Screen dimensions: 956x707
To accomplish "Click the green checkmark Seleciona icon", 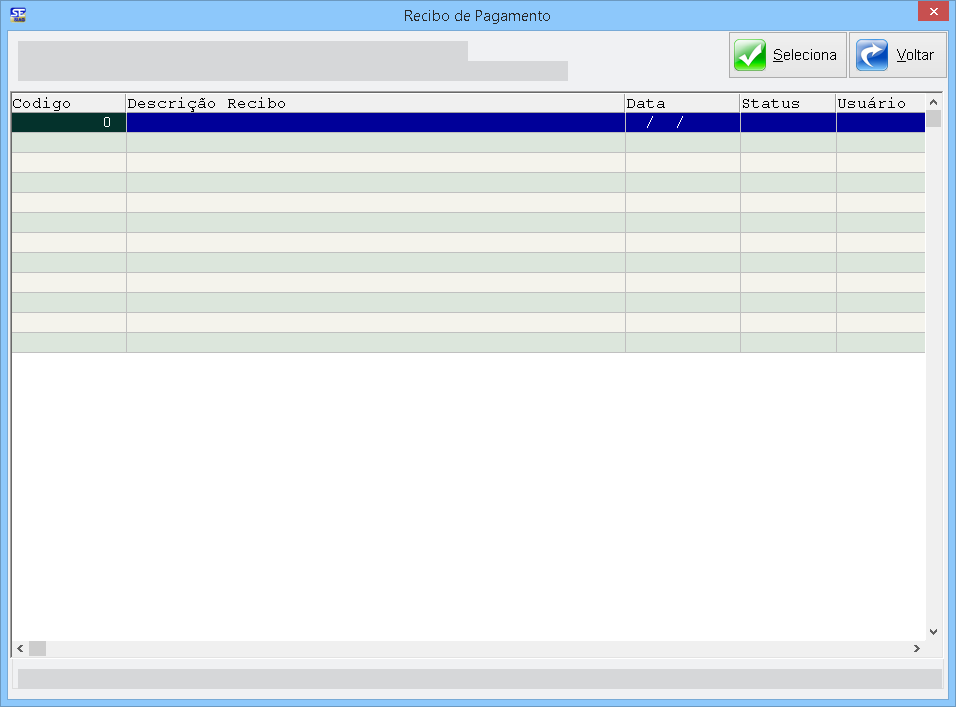I will click(x=750, y=55).
